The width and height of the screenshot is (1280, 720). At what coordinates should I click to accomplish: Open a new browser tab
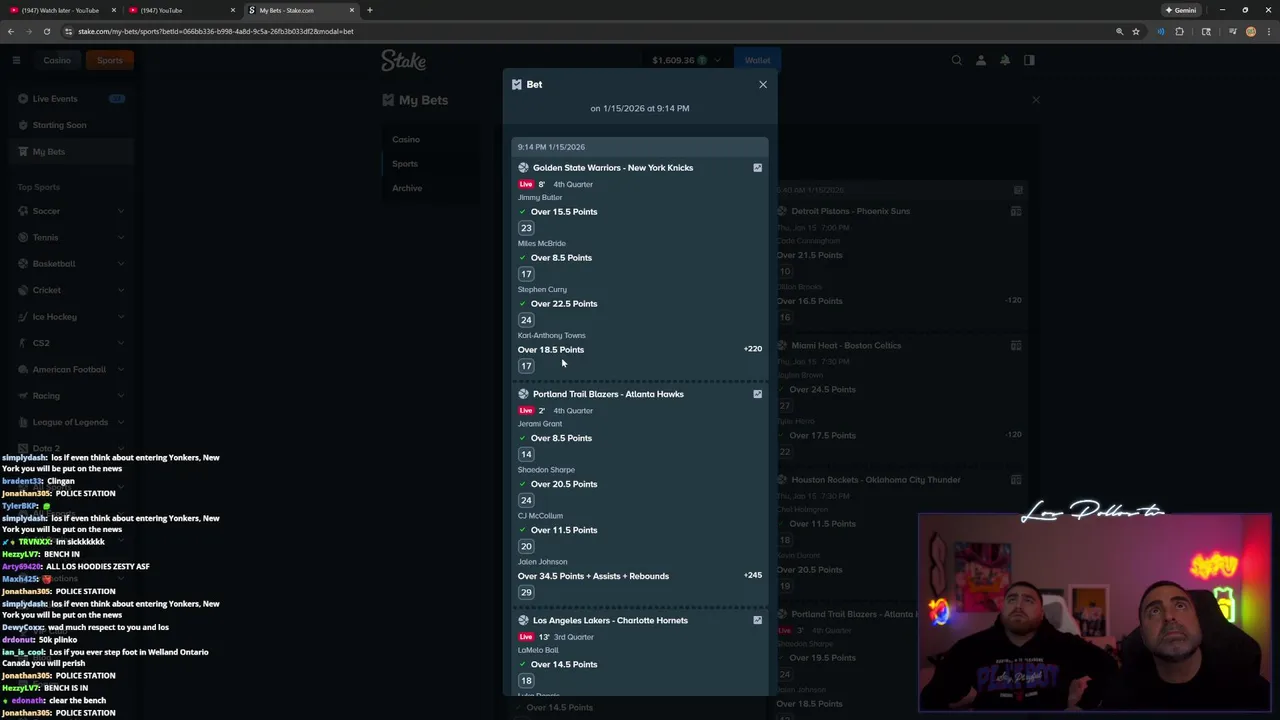[370, 10]
